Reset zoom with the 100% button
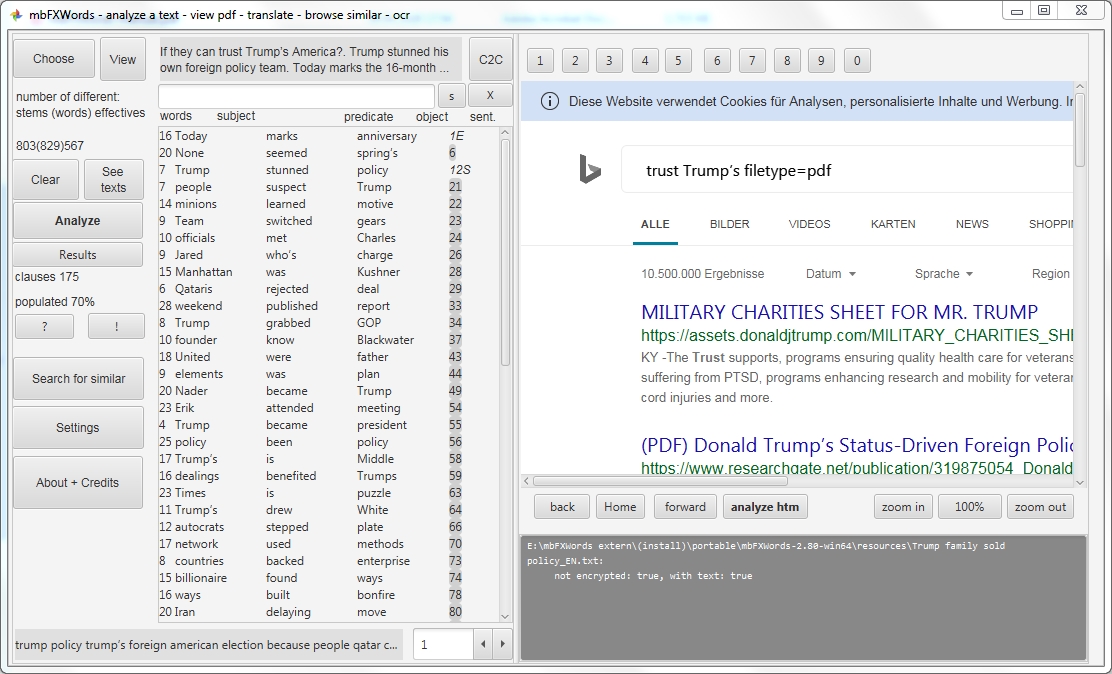Viewport: 1112px width, 674px height. [x=969, y=507]
